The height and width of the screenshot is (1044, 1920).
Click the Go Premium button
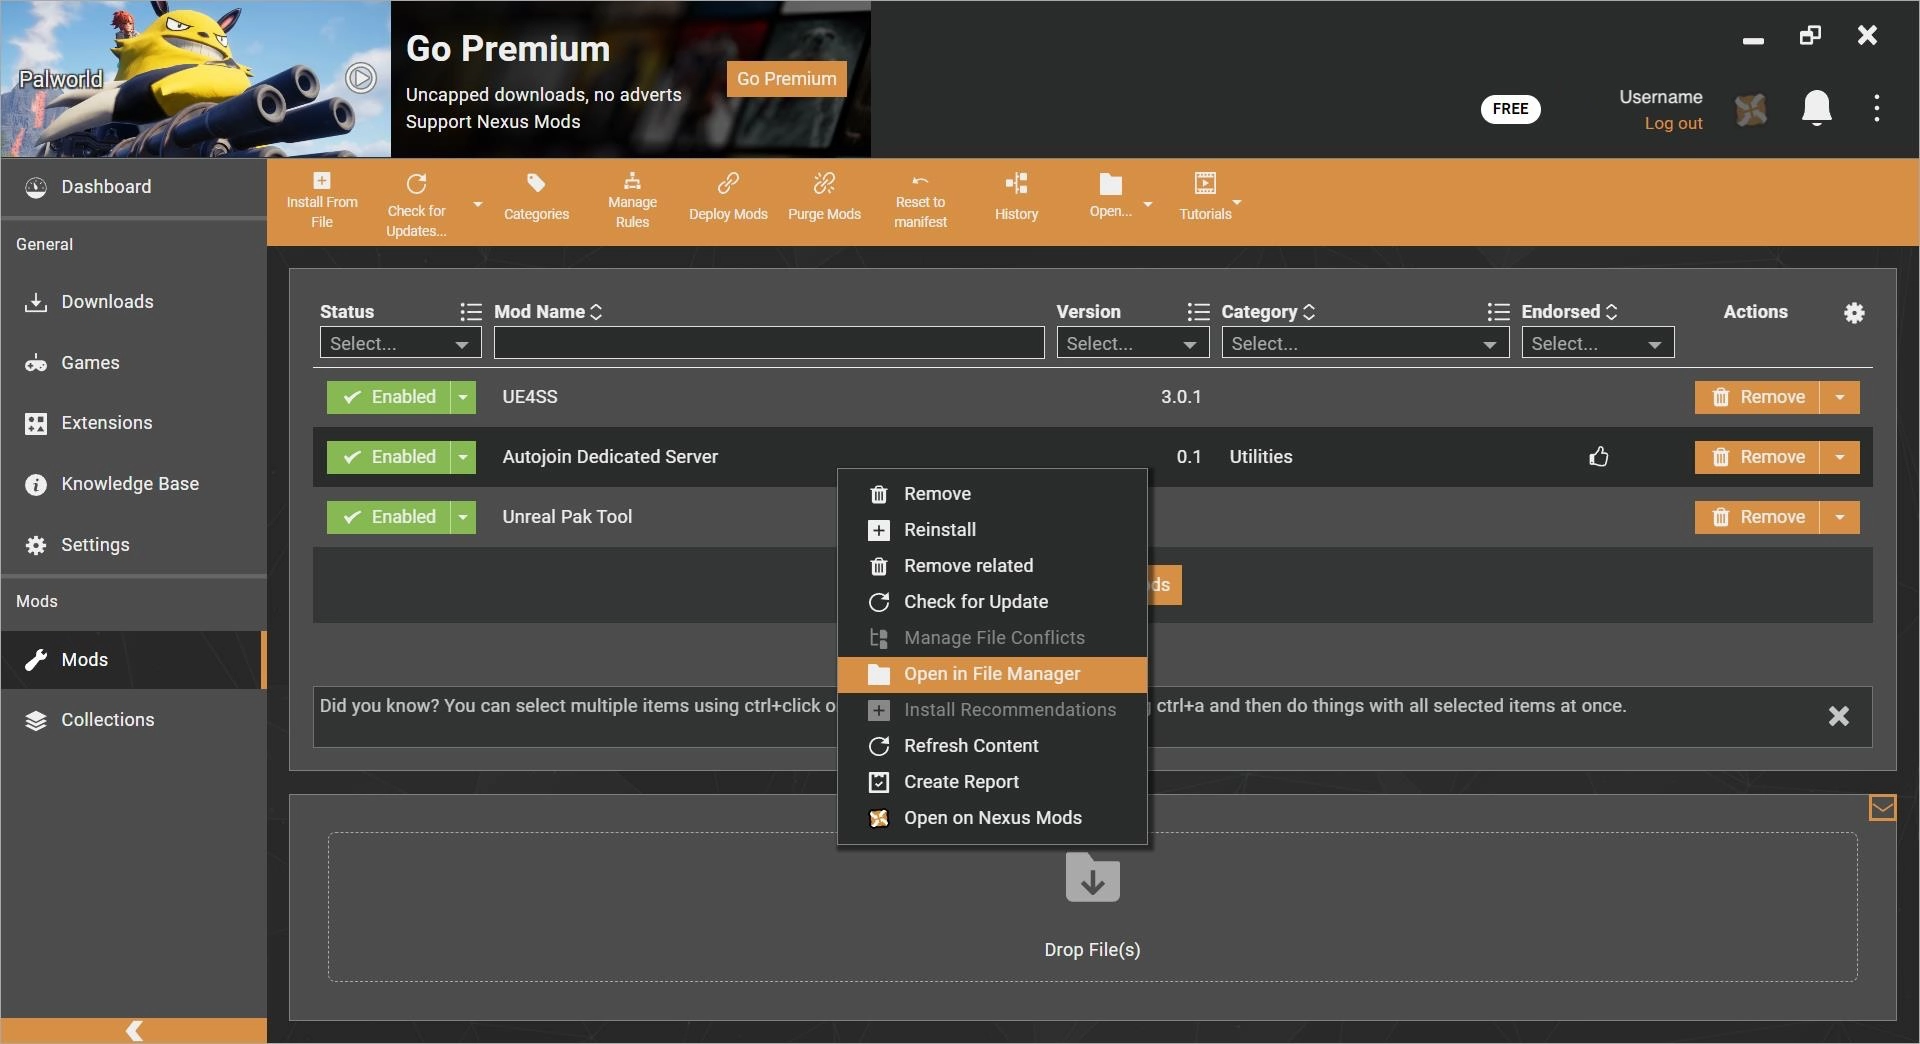(786, 79)
